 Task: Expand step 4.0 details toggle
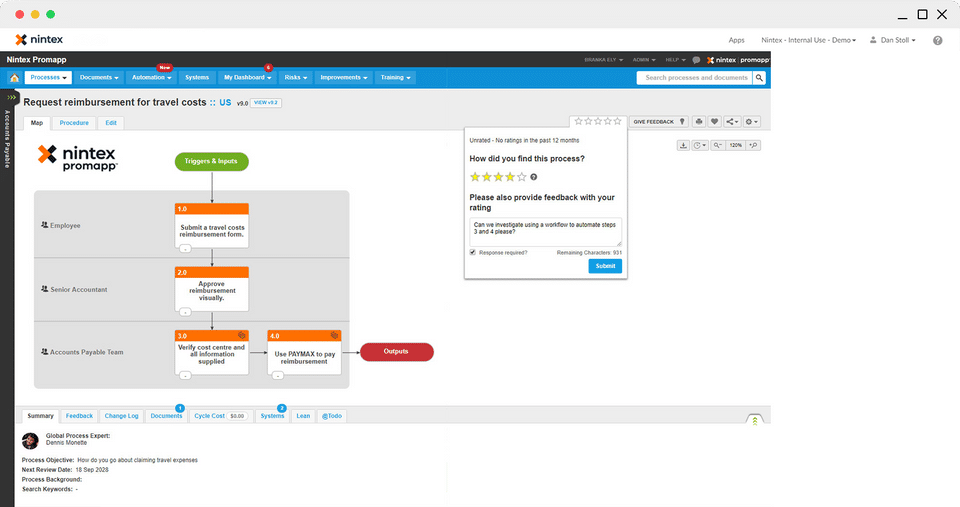pos(278,375)
